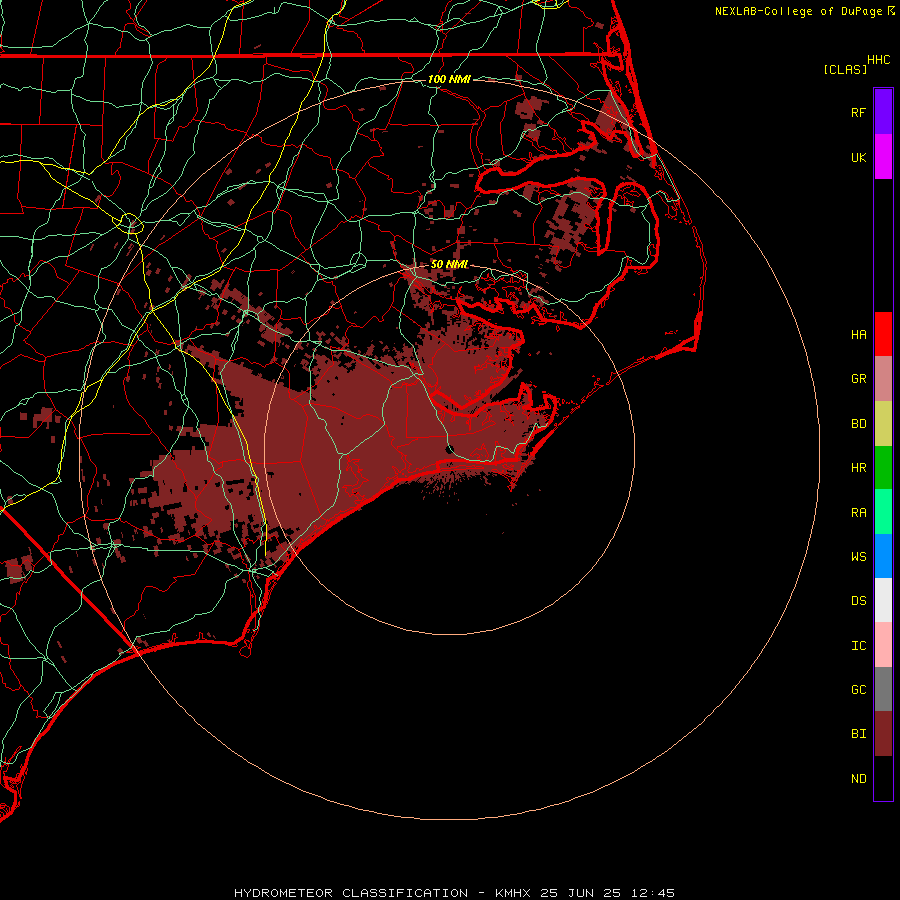Click the dark red BI legend swatch
900x900 pixels.
click(883, 734)
